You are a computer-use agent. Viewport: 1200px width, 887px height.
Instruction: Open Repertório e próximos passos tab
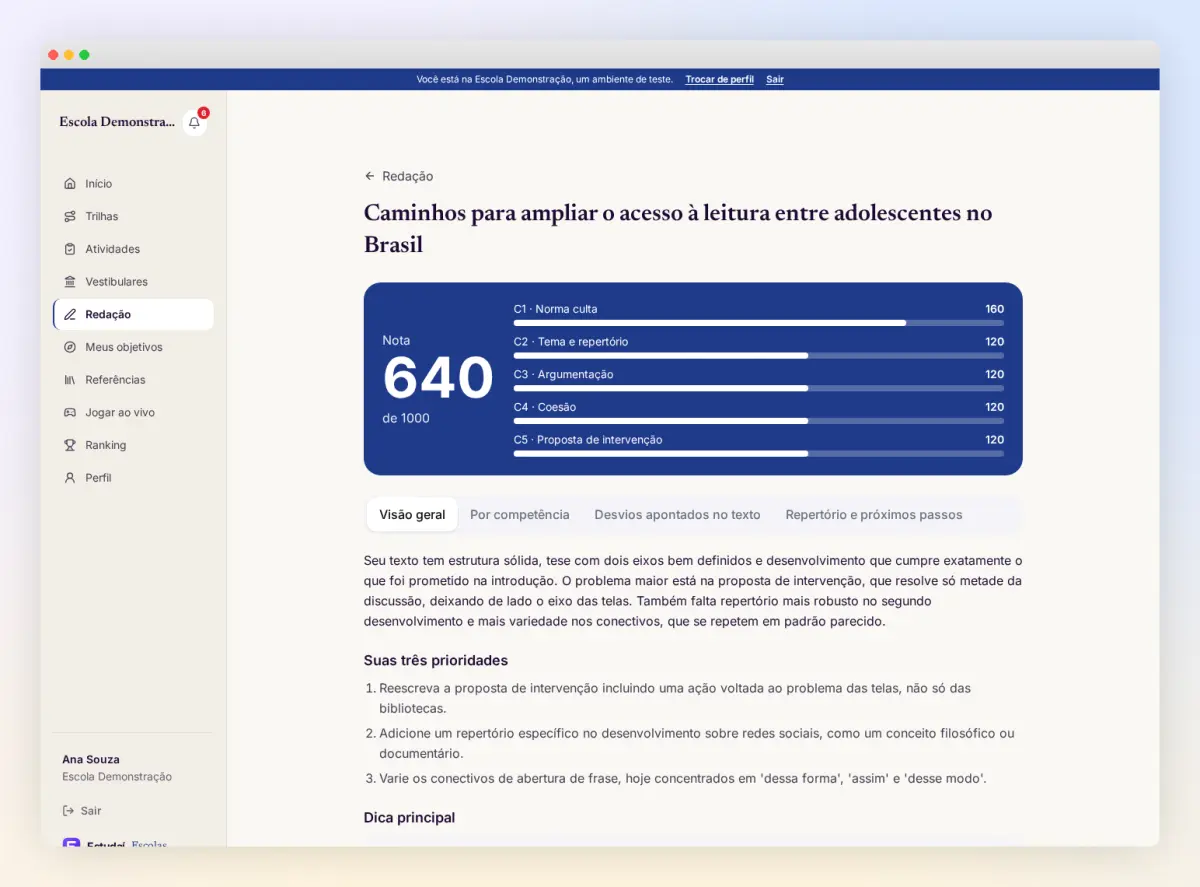[874, 515]
